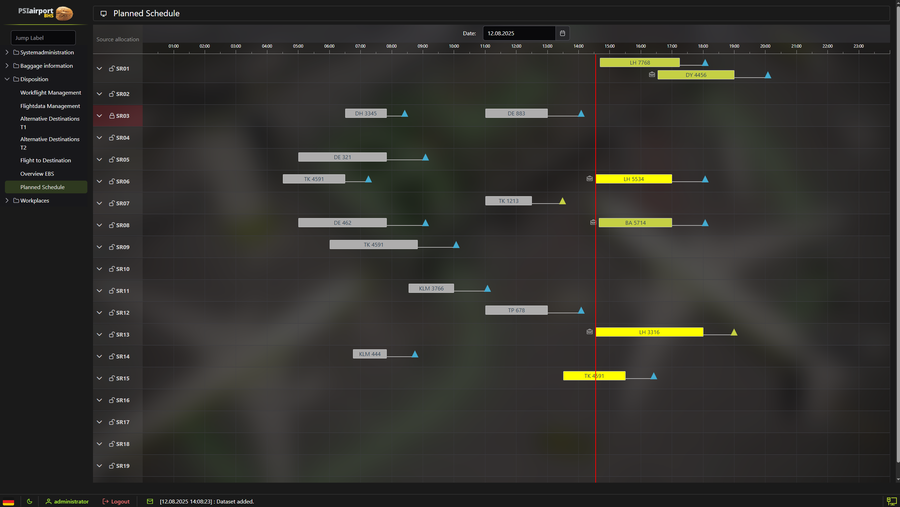The image size is (900, 507).
Task: Open the envelope message icon in status bar
Action: point(150,501)
